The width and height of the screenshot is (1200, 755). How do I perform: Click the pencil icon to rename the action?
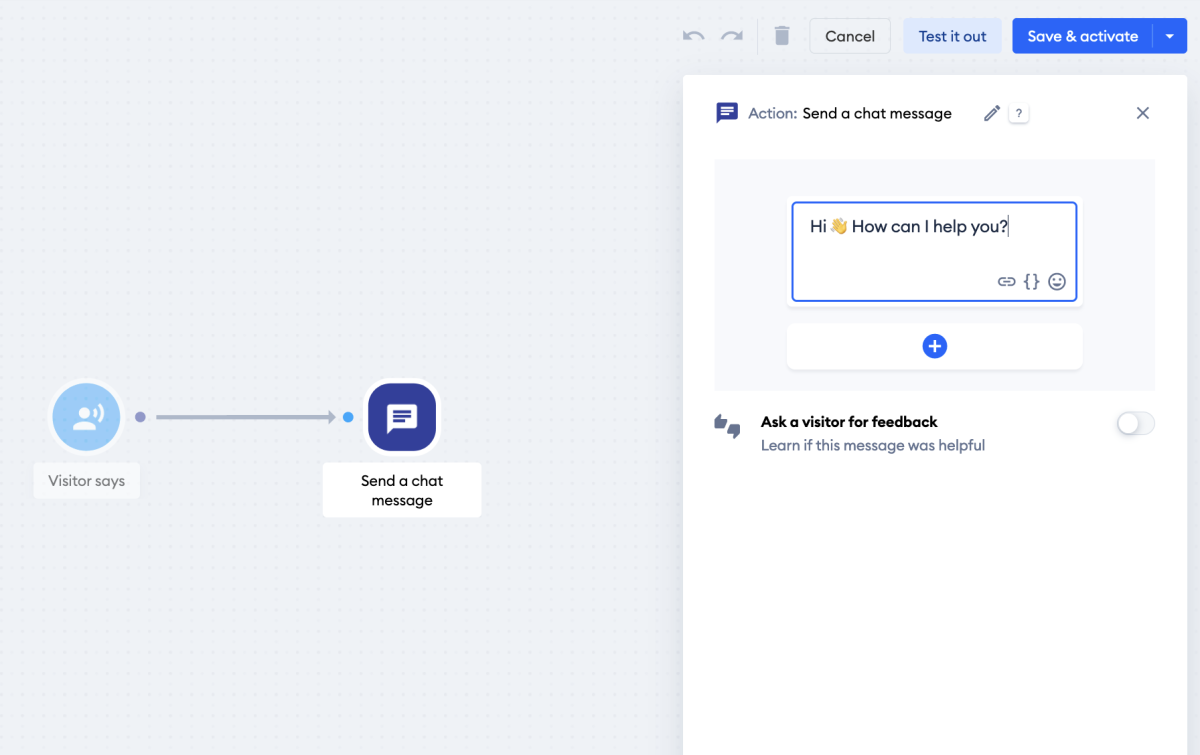tap(991, 113)
